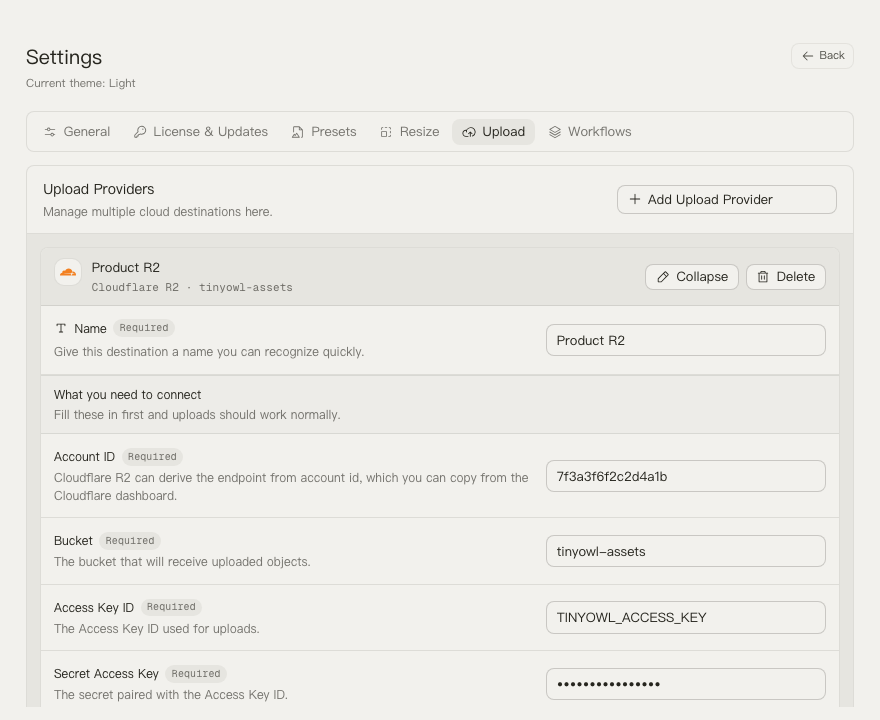Select the Upload tab
The width and height of the screenshot is (880, 720).
pos(493,132)
